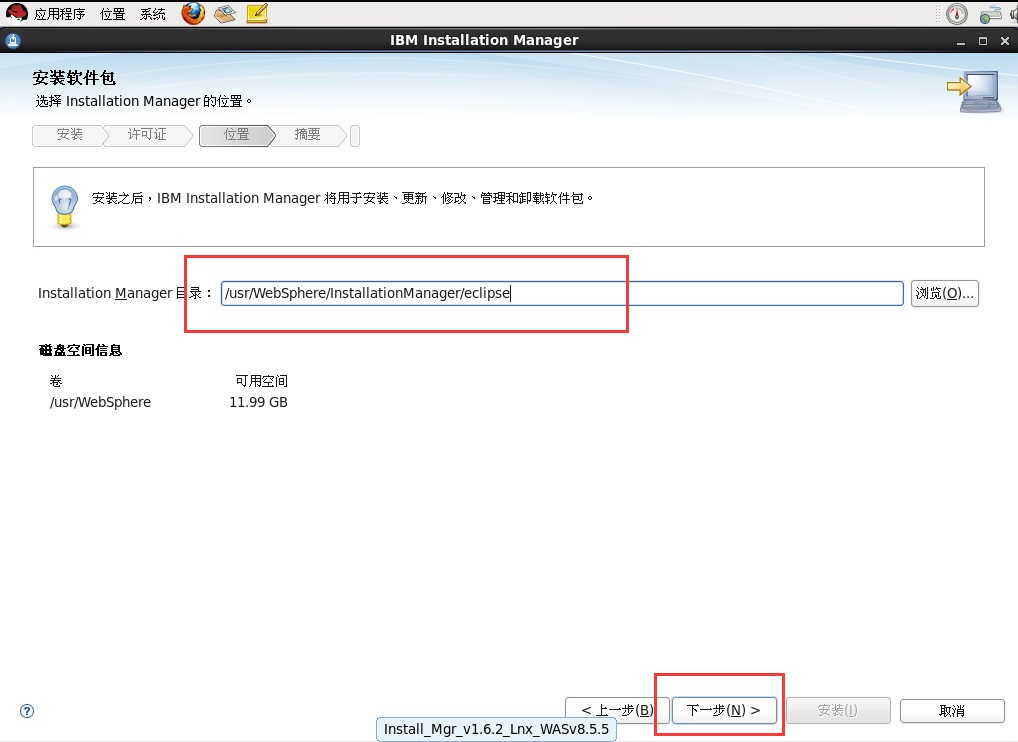Viewport: 1018px width, 742px height.
Task: Click the install package computer icon
Action: coord(974,92)
